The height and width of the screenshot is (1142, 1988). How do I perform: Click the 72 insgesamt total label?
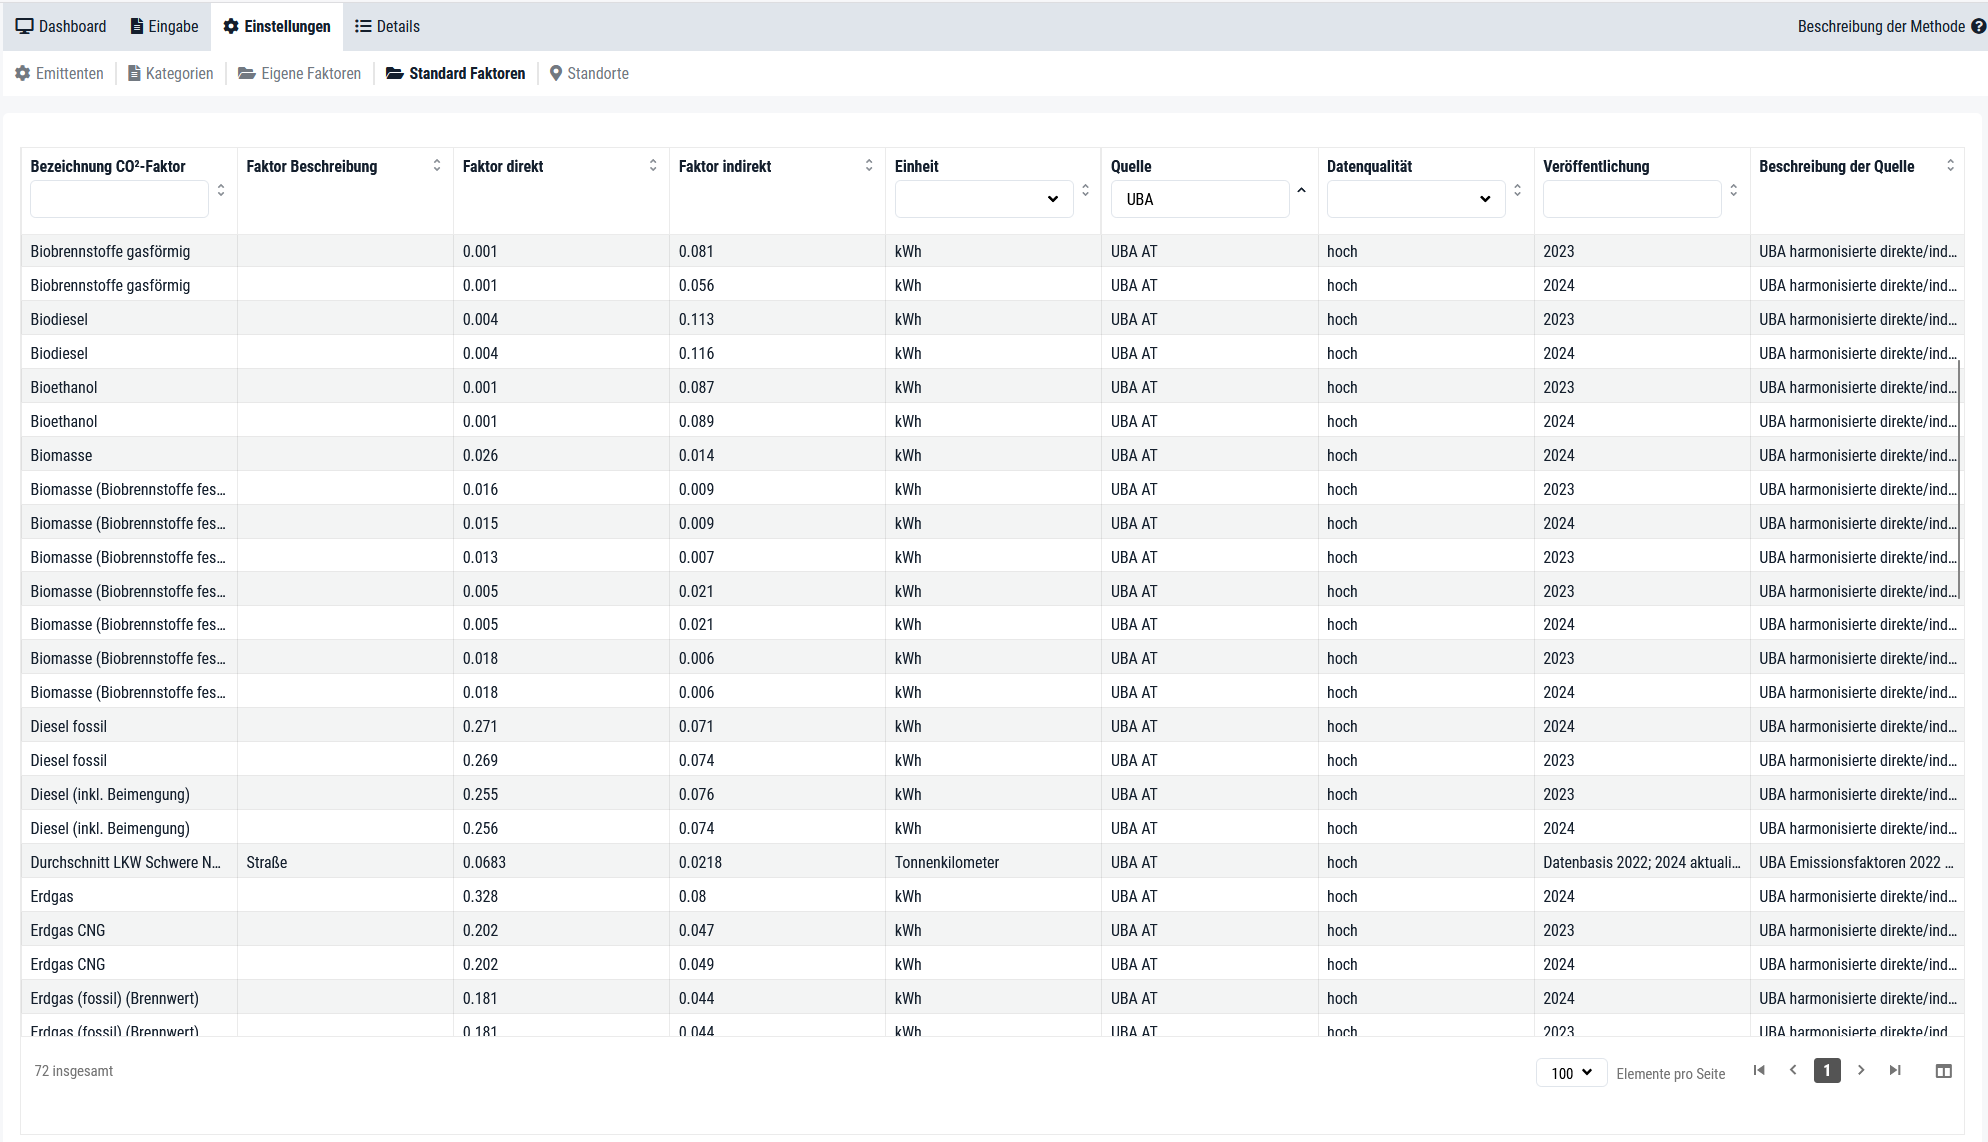point(74,1071)
